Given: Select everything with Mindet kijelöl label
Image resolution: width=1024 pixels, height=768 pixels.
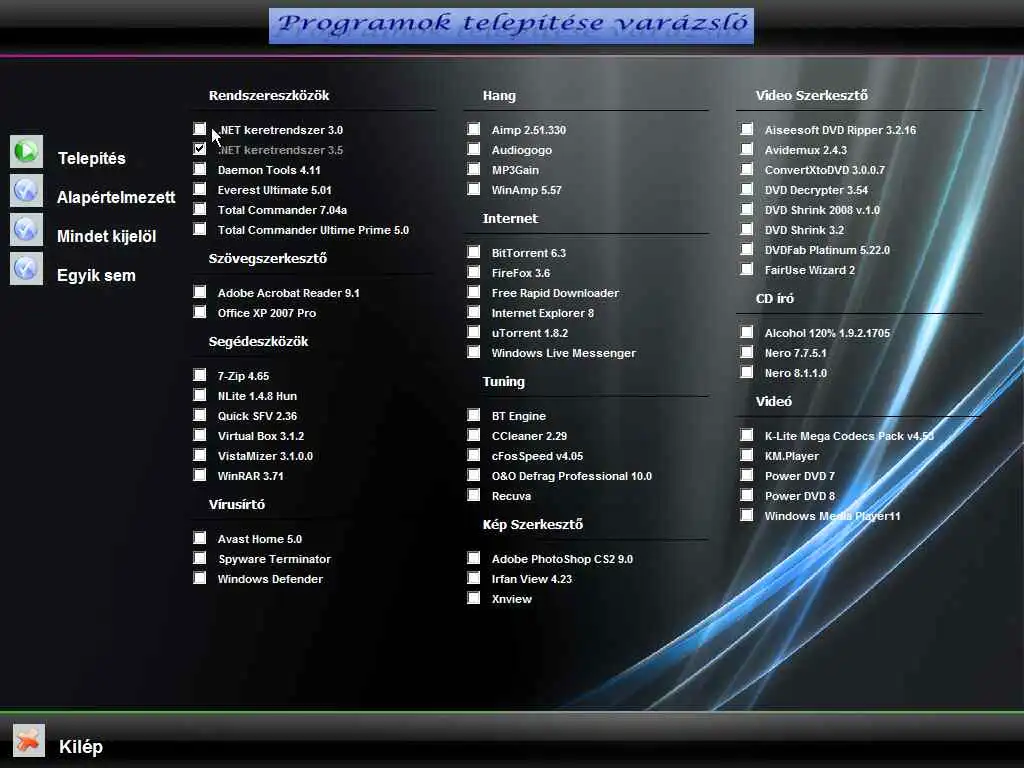Looking at the screenshot, I should point(106,236).
